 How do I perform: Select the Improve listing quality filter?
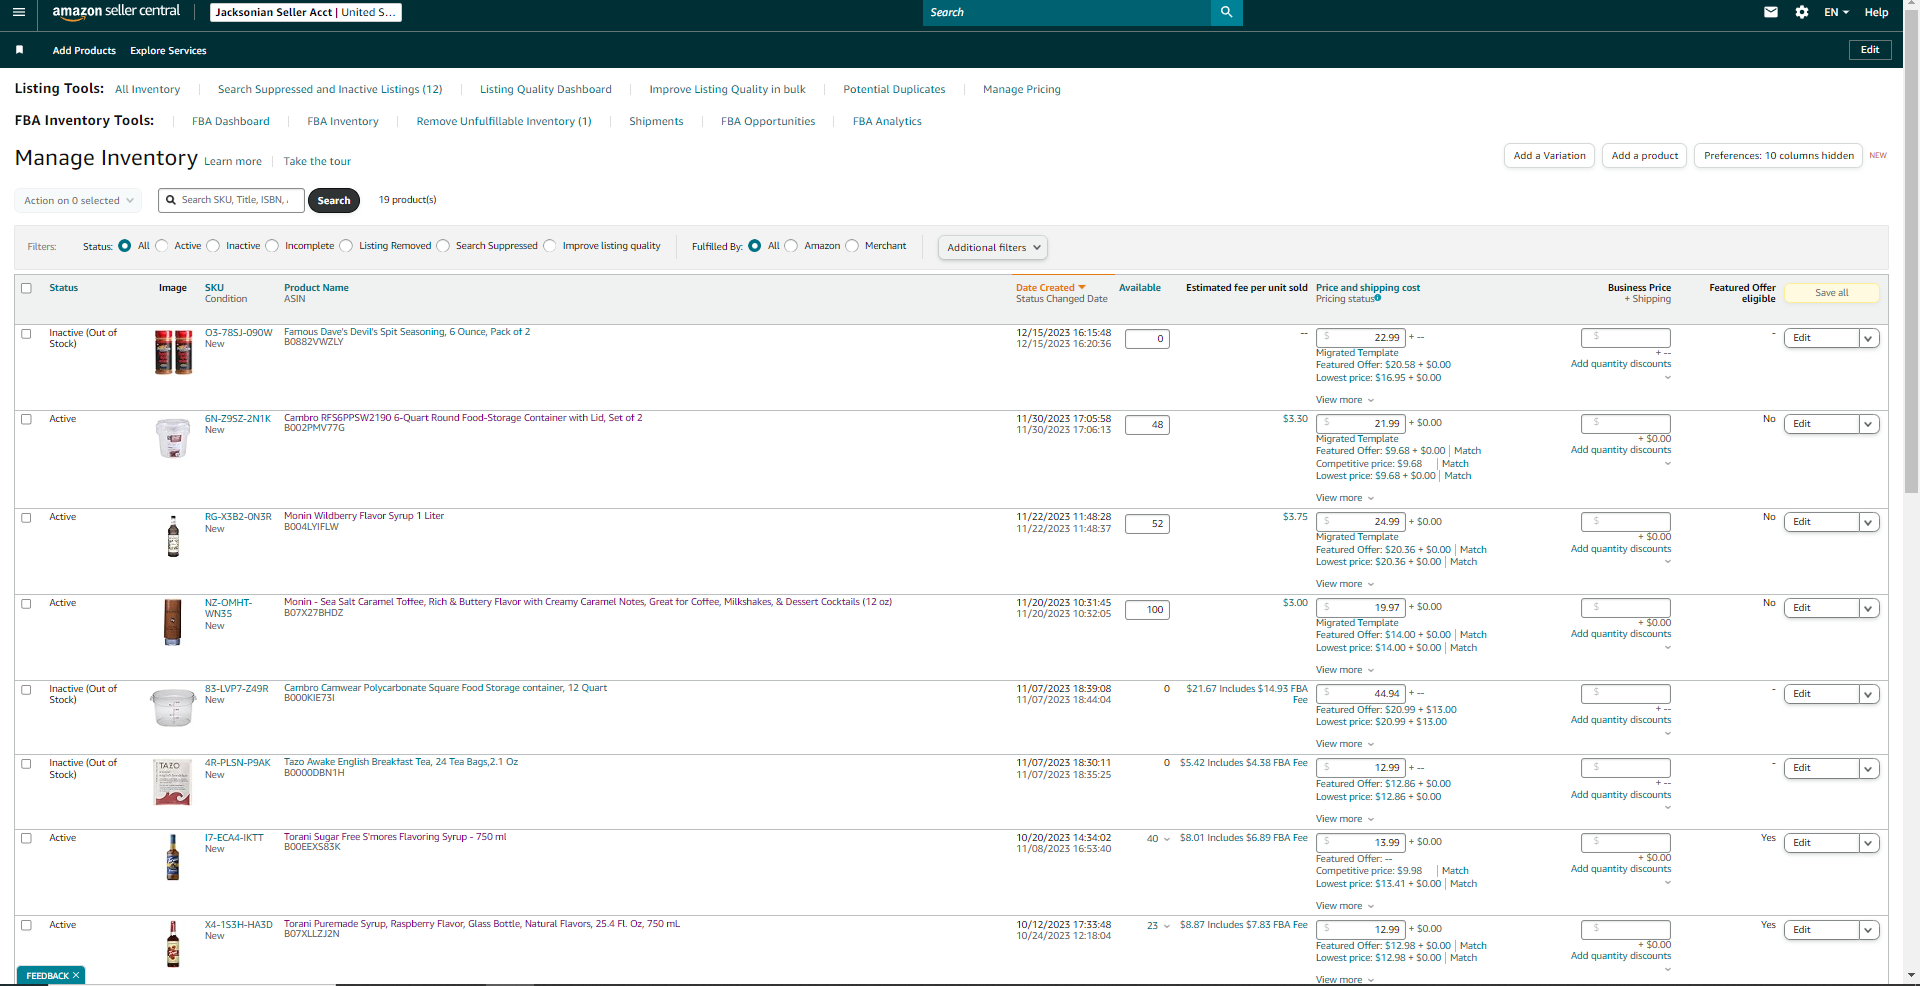[x=550, y=246]
